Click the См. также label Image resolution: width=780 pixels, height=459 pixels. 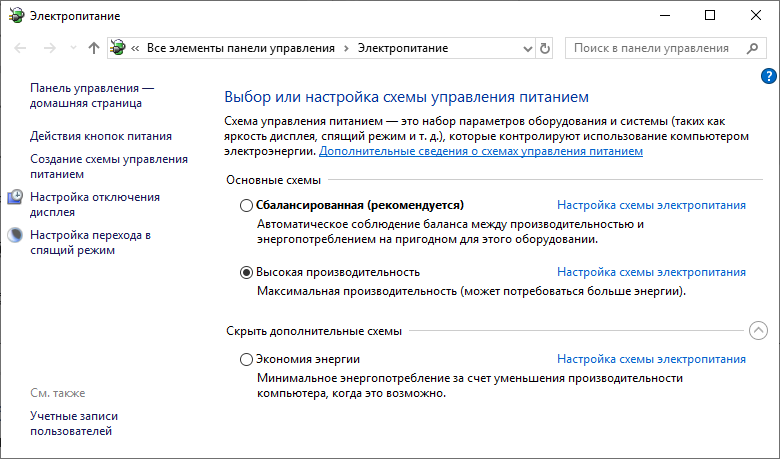tap(58, 393)
